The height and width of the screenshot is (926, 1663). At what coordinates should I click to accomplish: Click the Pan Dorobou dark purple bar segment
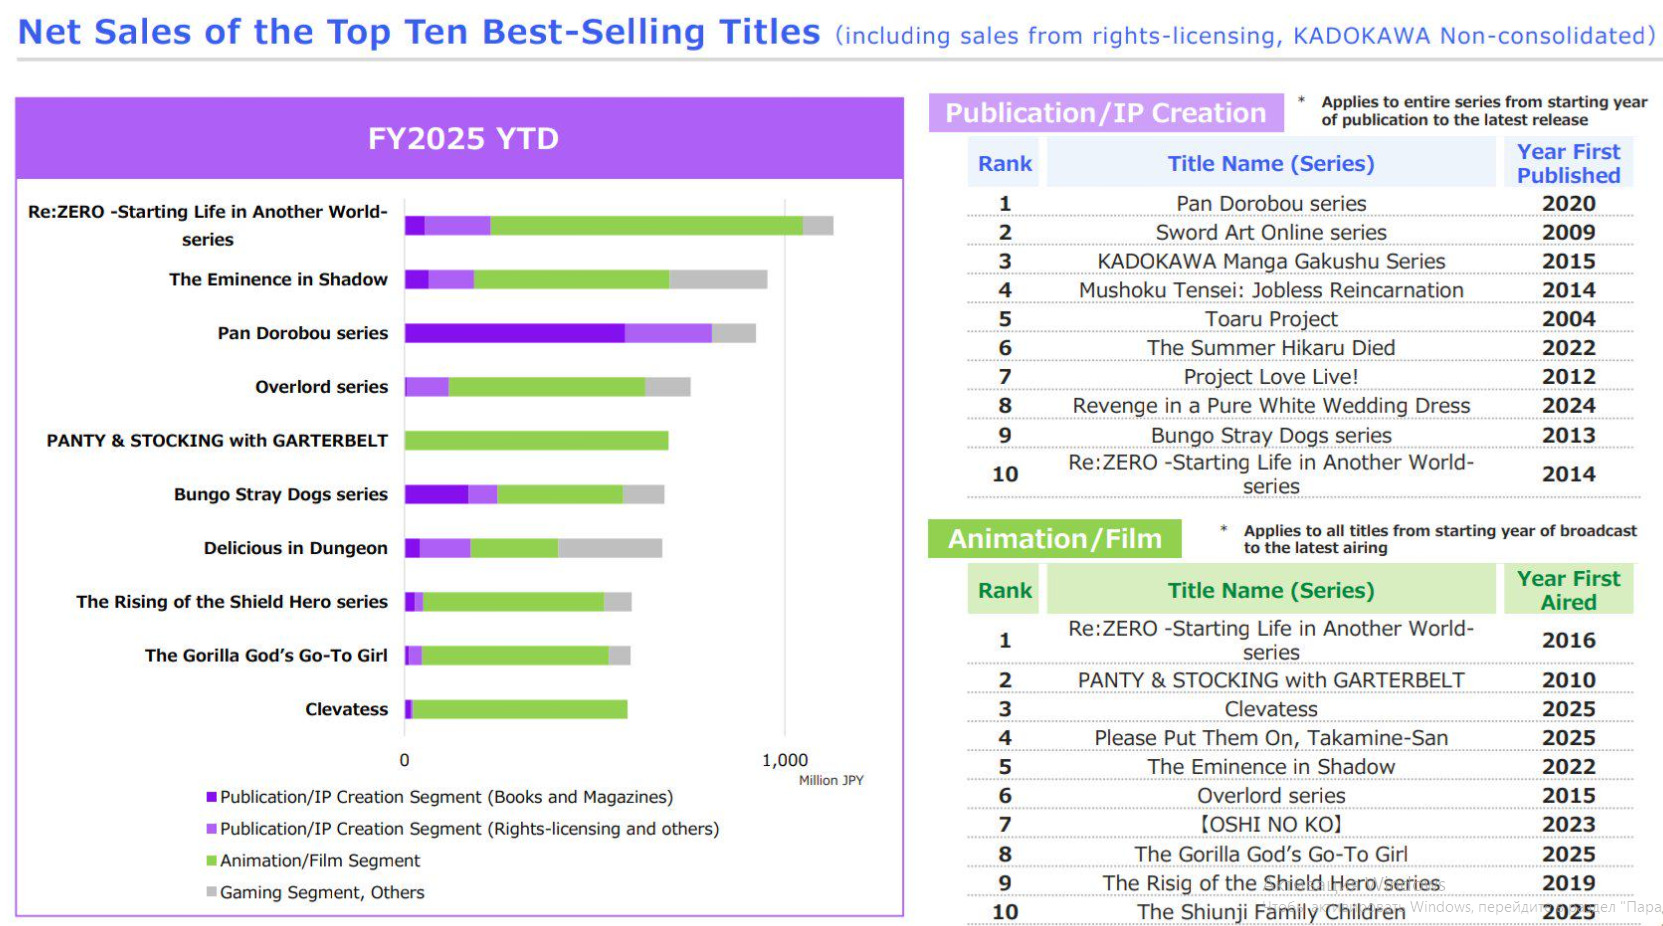514,333
